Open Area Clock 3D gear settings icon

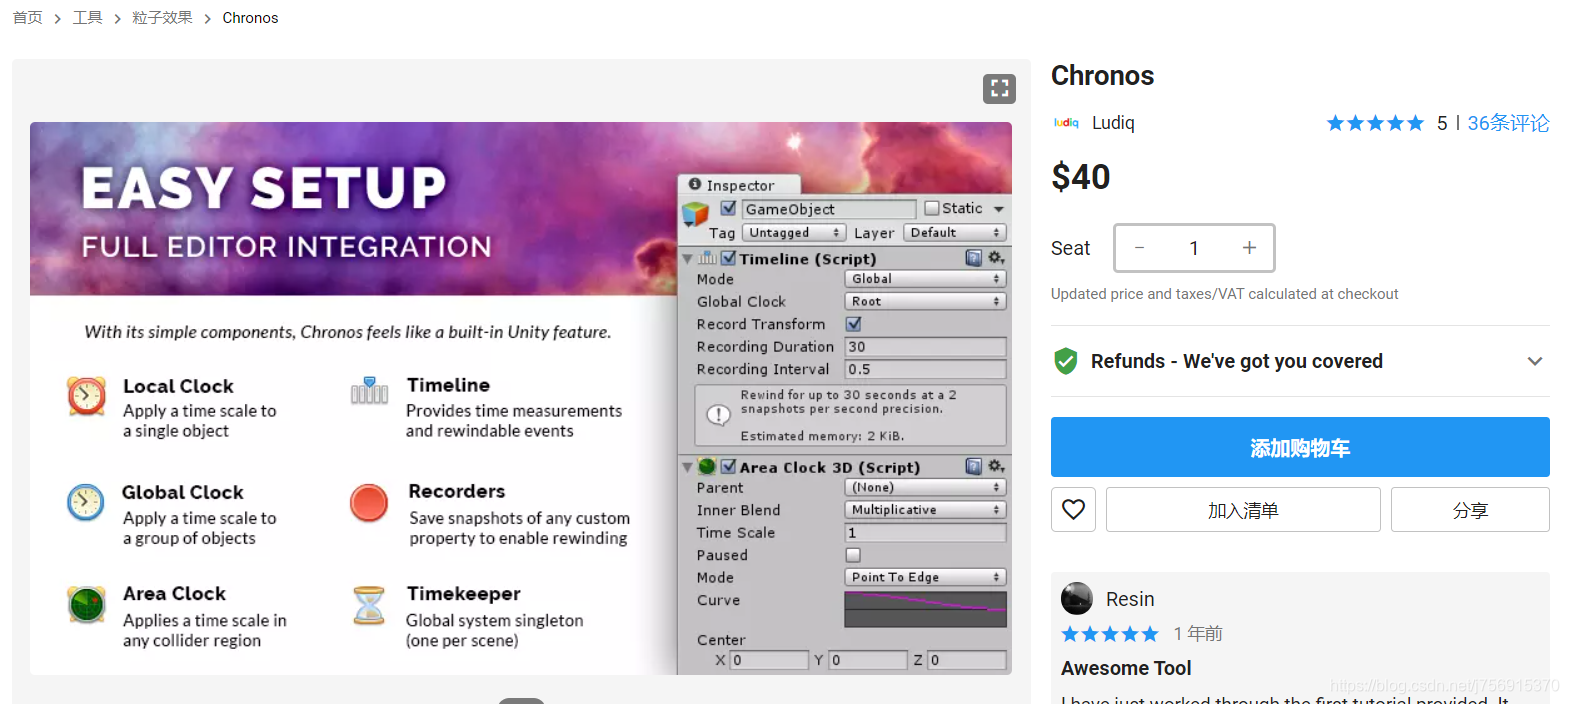pyautogui.click(x=996, y=466)
